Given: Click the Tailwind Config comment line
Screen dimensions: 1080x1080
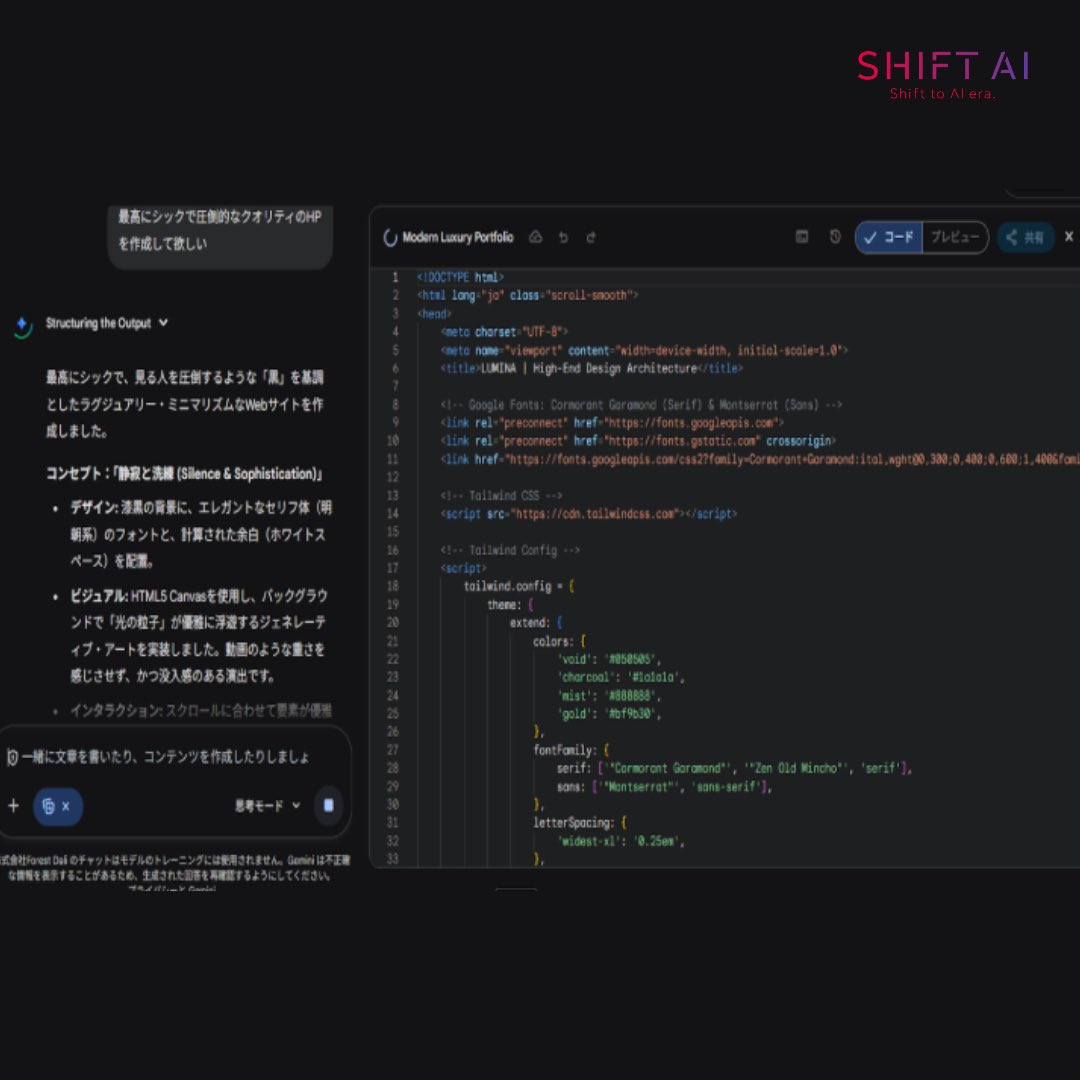Looking at the screenshot, I should (x=510, y=550).
